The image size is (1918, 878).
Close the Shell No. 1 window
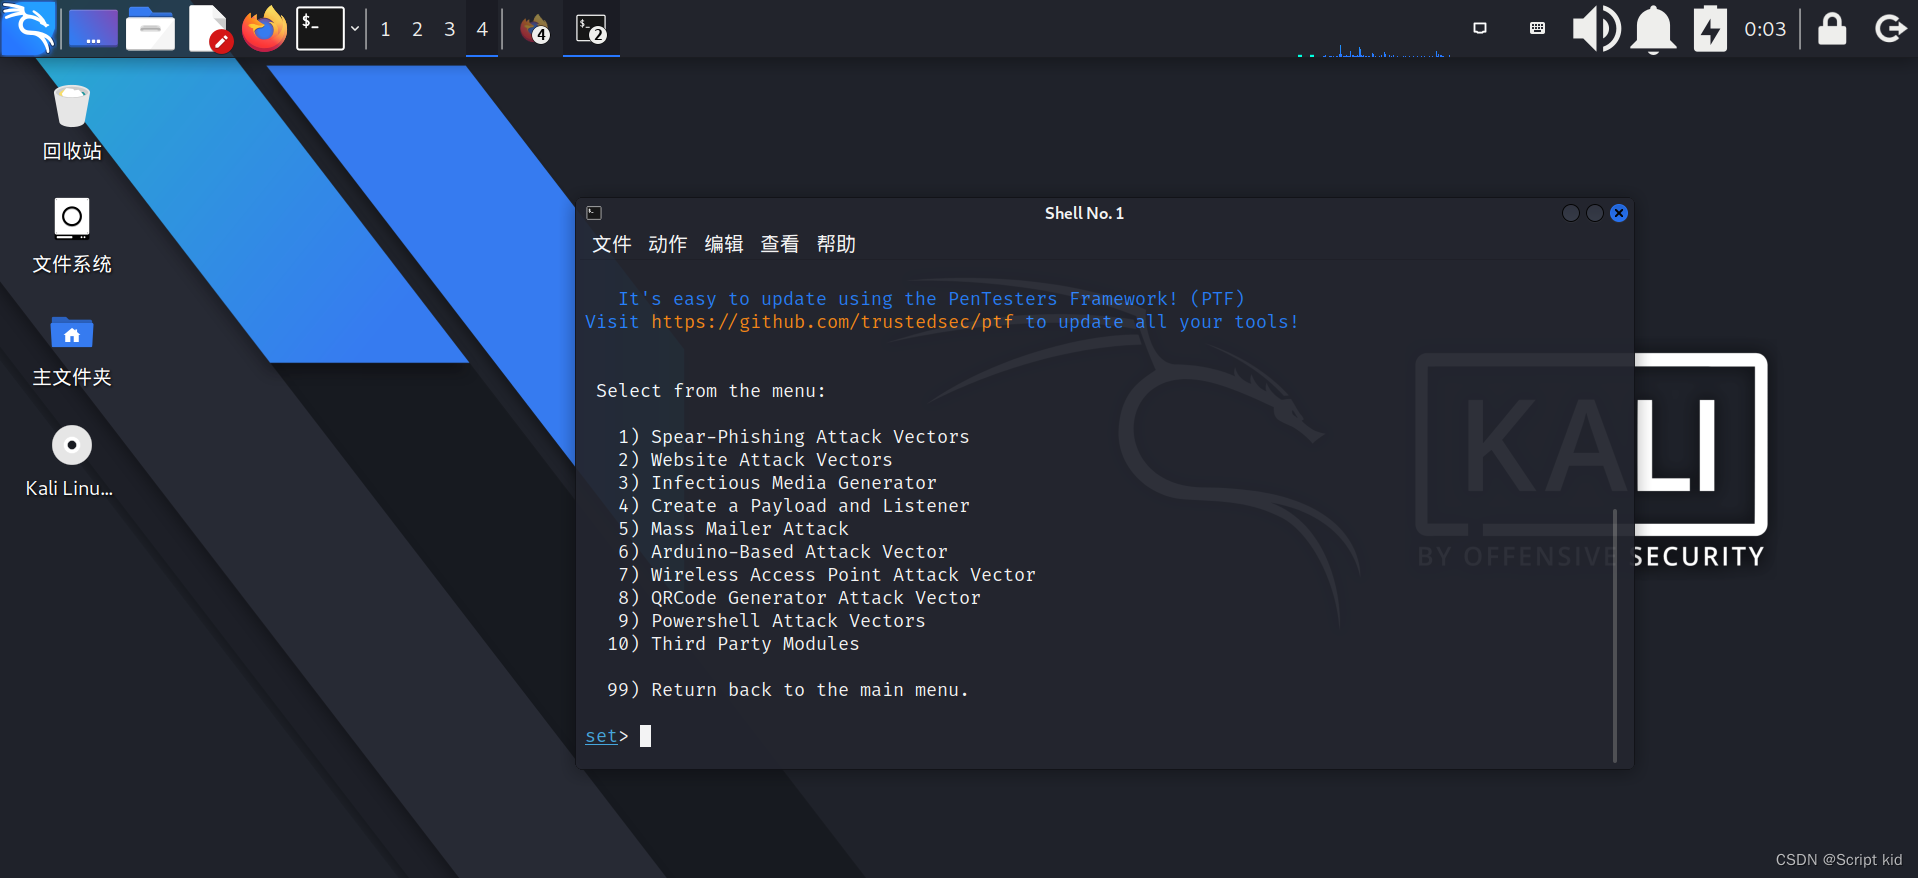(1619, 213)
